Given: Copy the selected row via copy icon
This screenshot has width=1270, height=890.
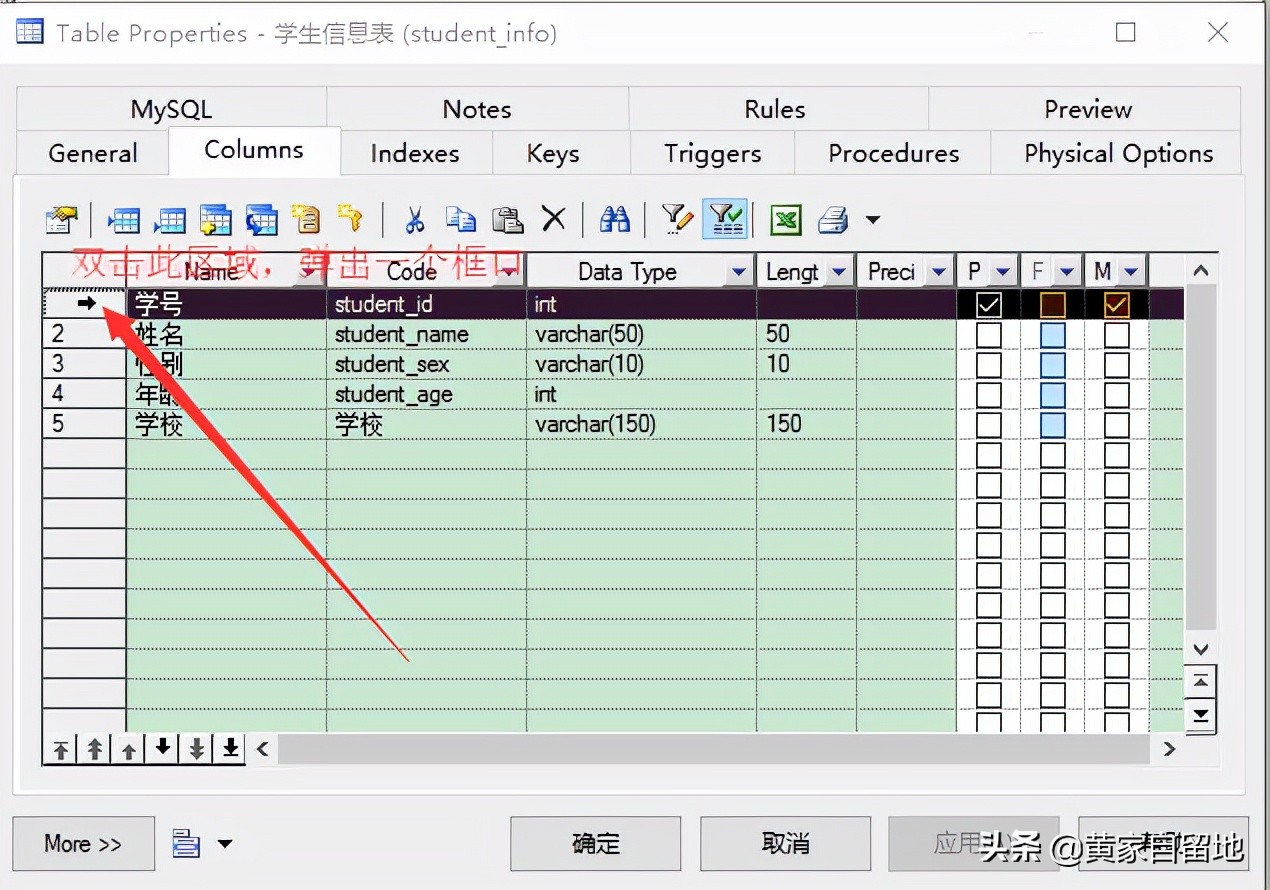Looking at the screenshot, I should (x=461, y=219).
